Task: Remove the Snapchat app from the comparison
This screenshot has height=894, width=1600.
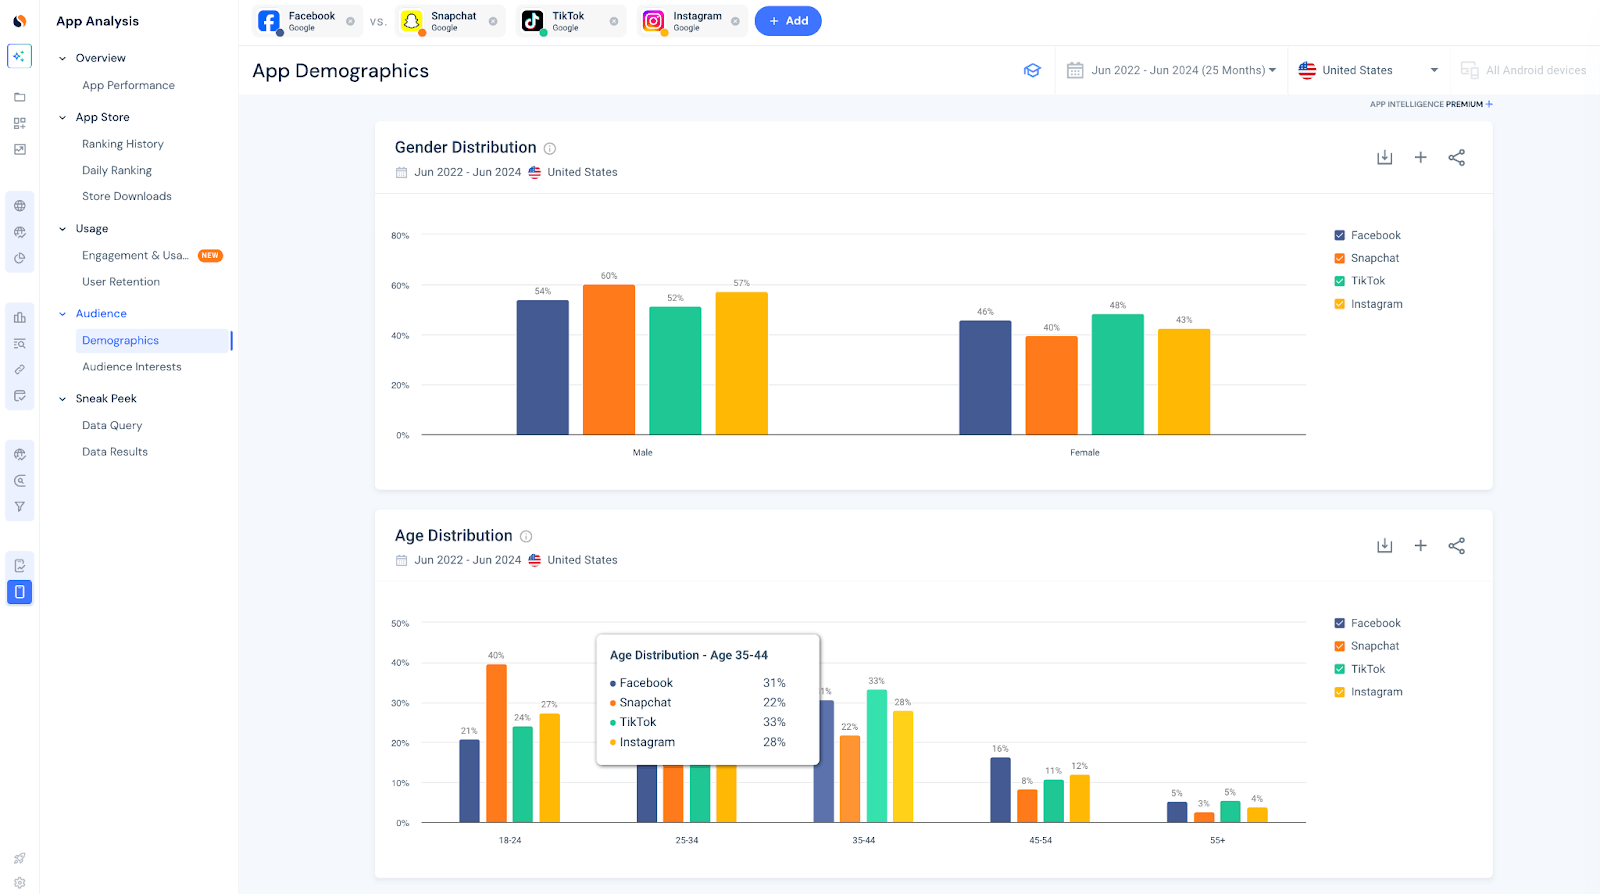Action: 493,21
